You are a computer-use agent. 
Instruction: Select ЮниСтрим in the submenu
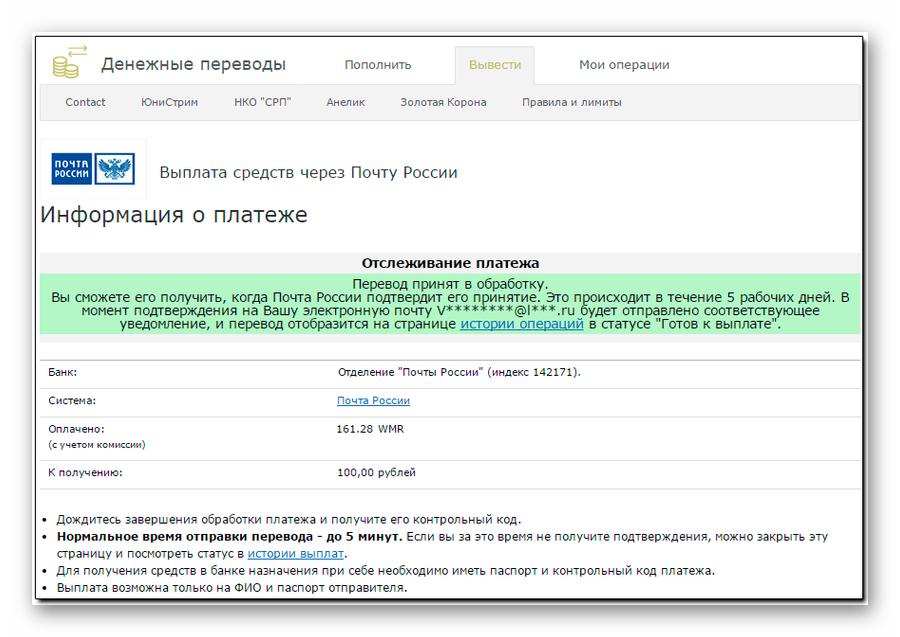[x=169, y=102]
